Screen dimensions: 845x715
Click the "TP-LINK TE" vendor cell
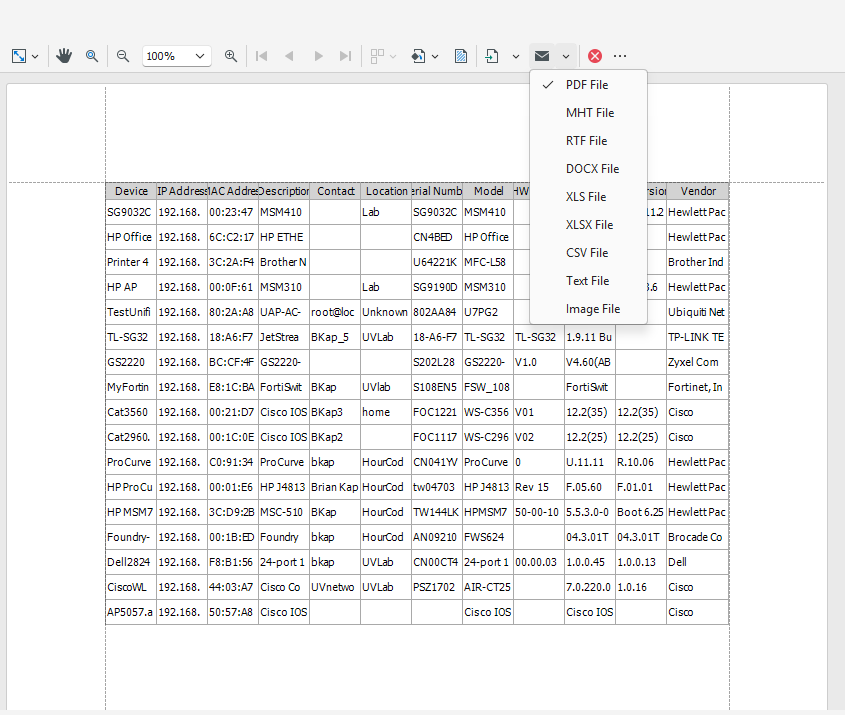(698, 337)
